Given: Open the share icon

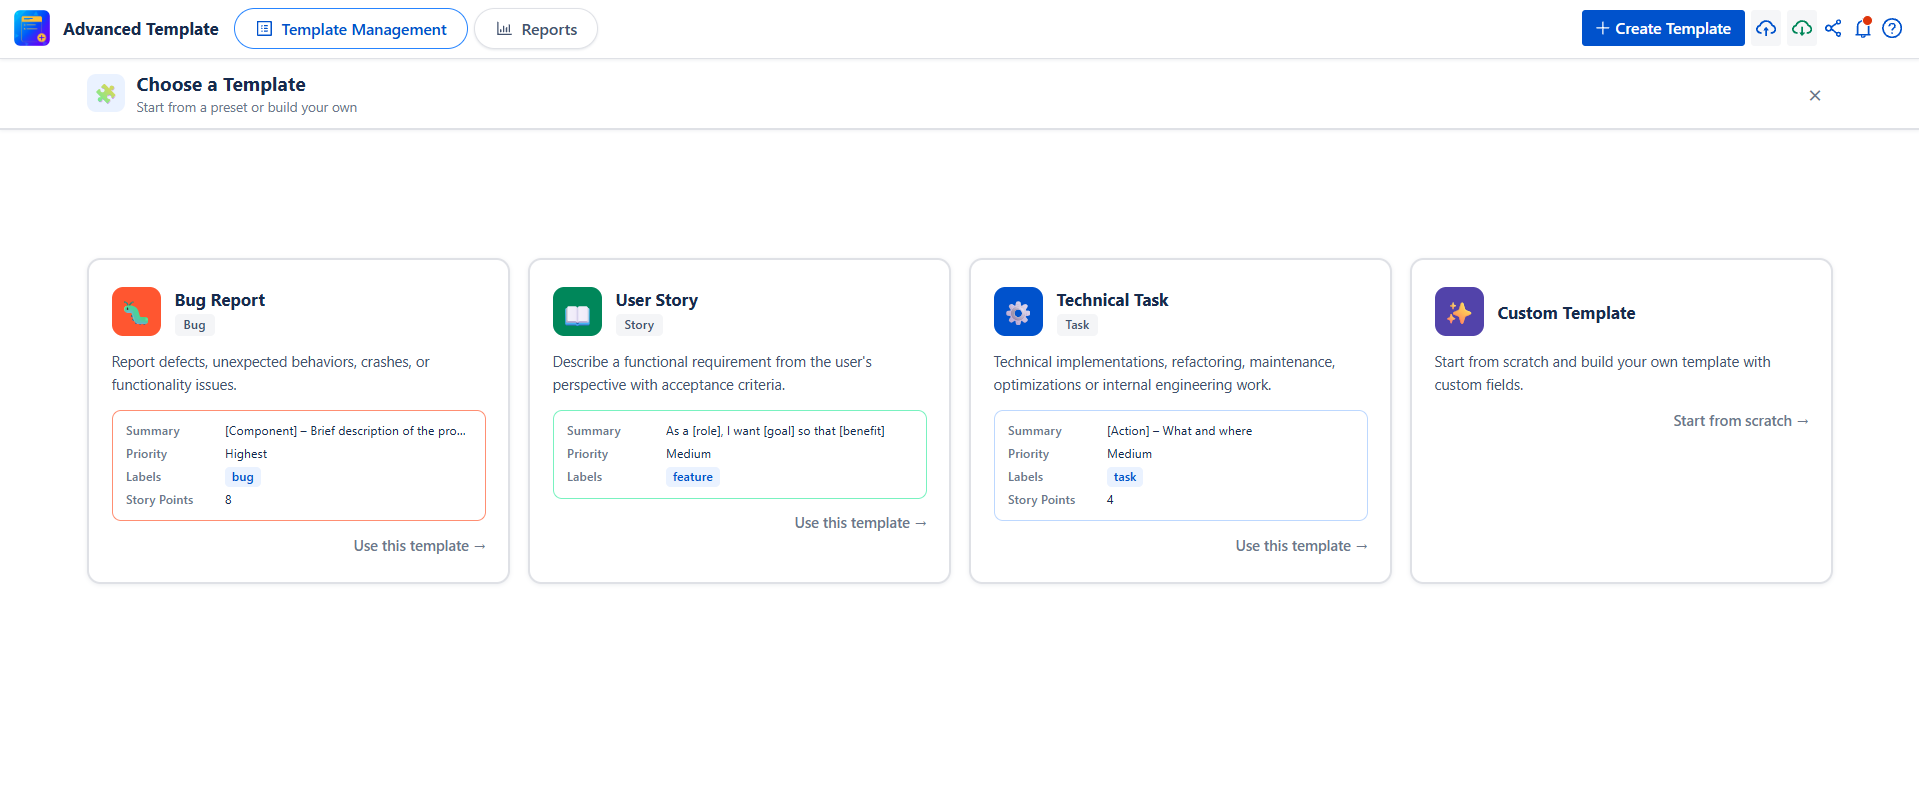Looking at the screenshot, I should click(x=1833, y=28).
